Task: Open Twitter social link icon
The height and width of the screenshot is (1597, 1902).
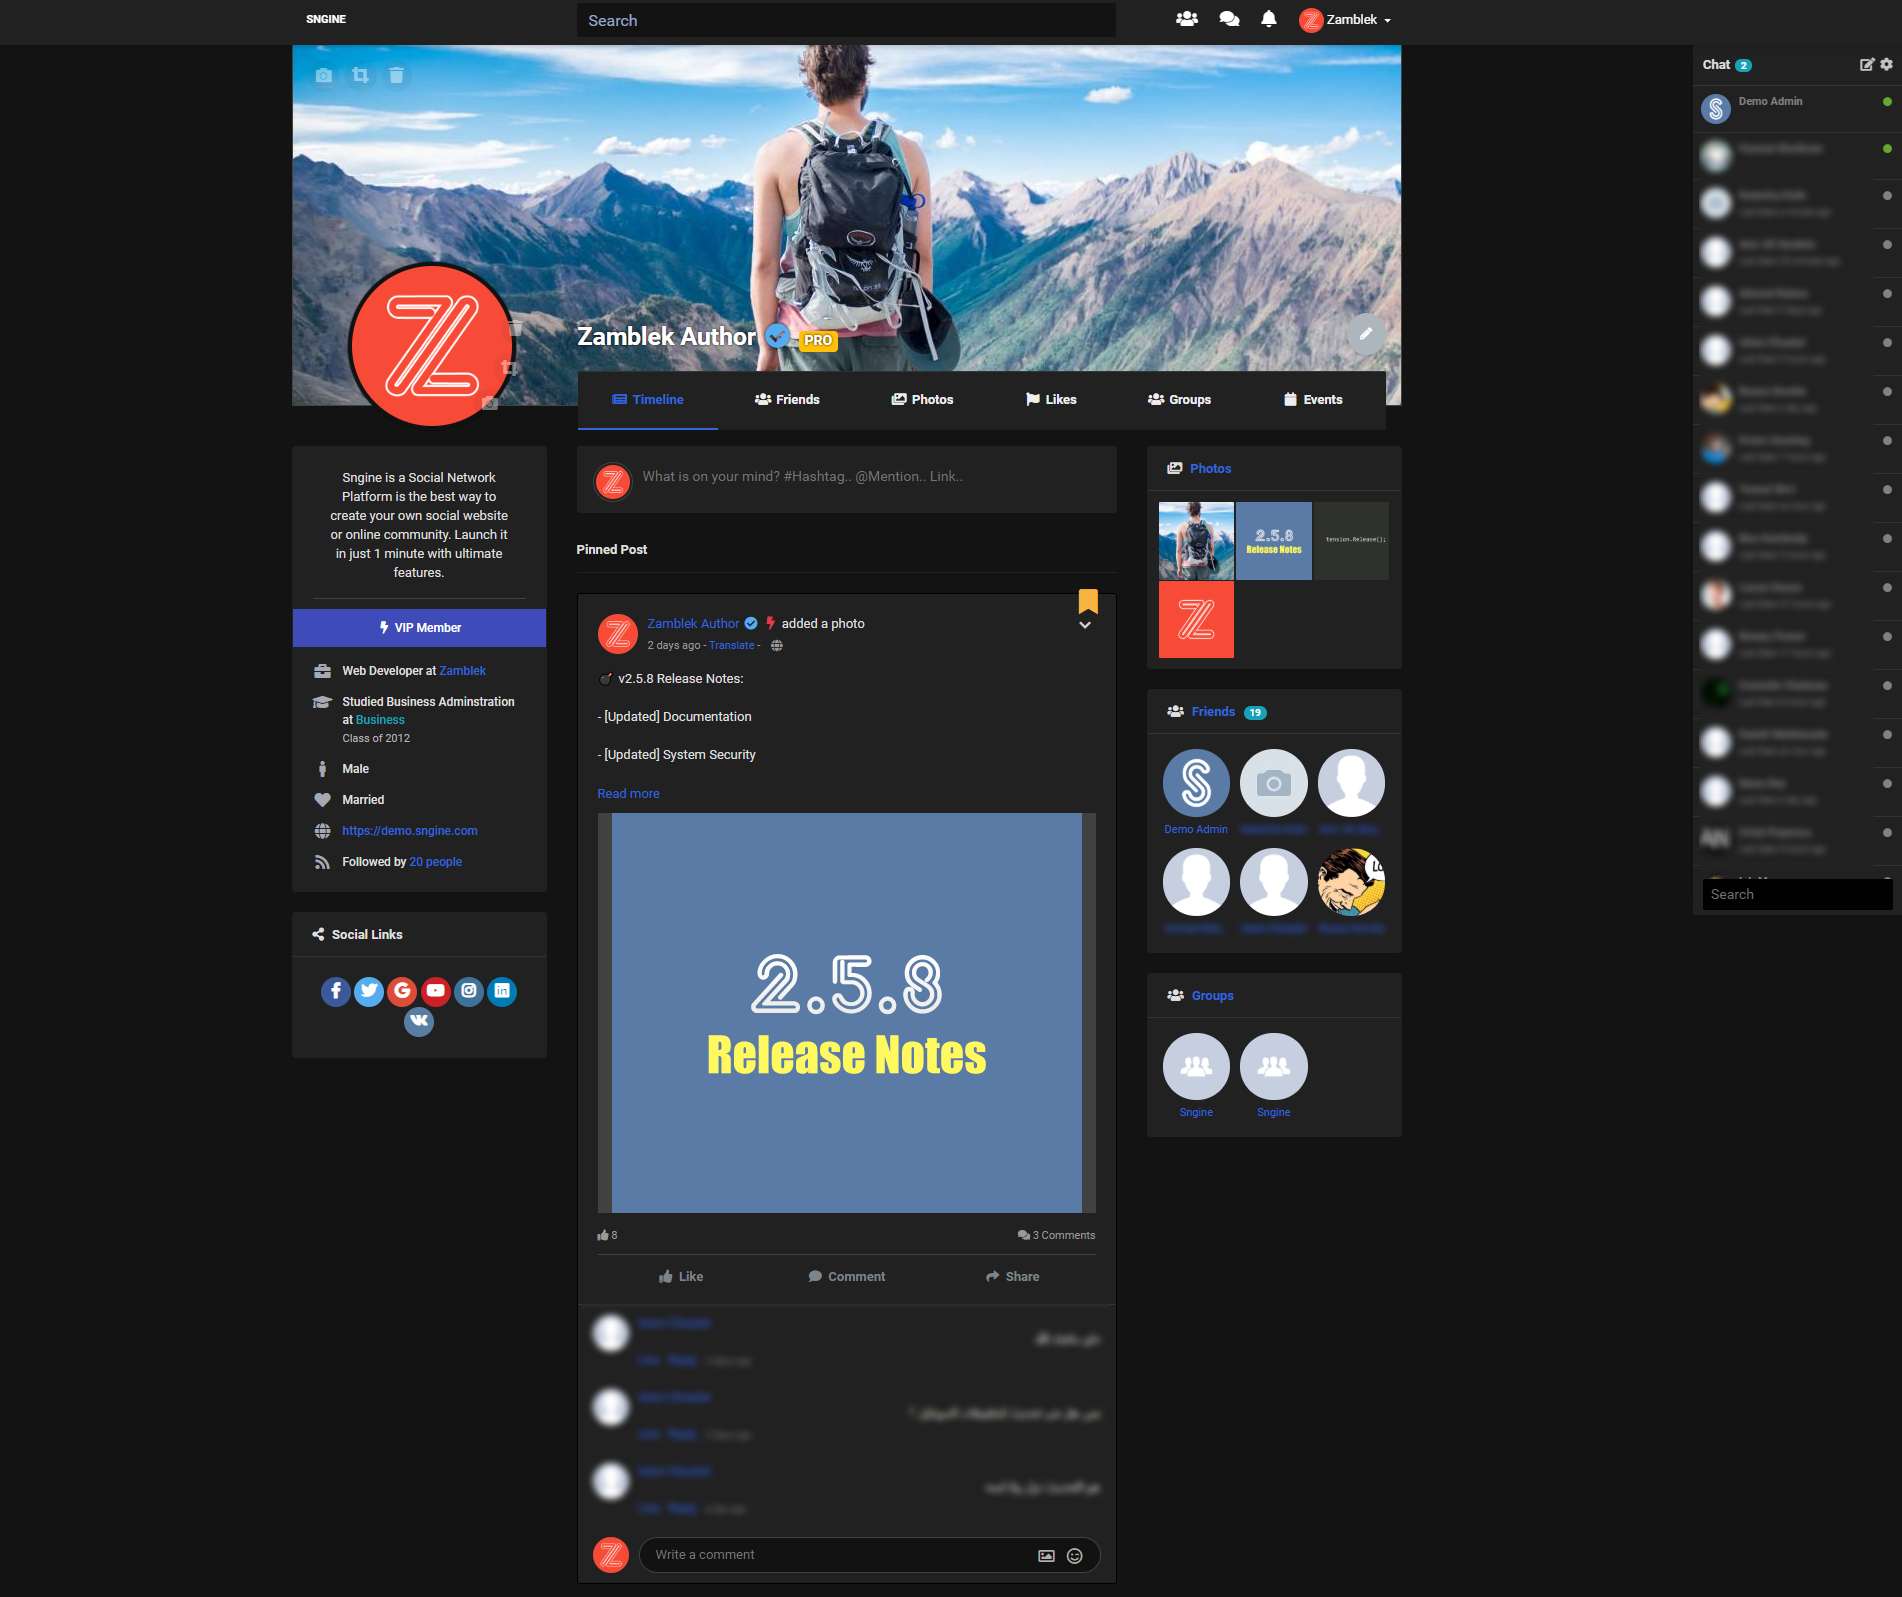Action: (369, 991)
